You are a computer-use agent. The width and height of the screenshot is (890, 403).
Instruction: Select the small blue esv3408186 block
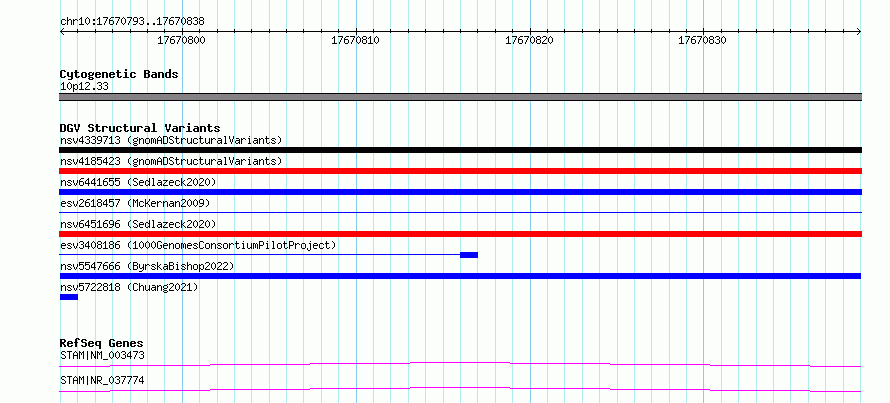[469, 255]
